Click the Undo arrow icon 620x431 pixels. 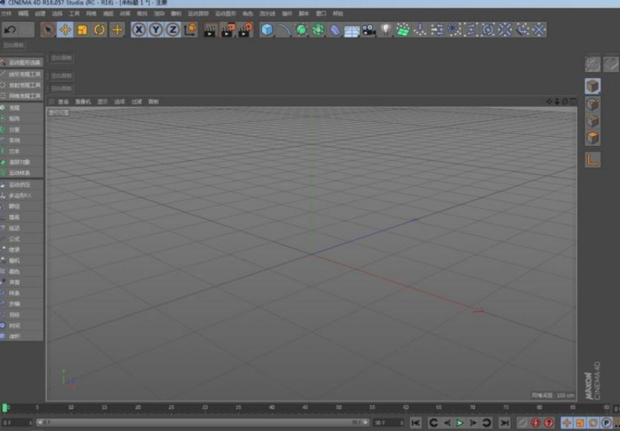click(x=10, y=30)
